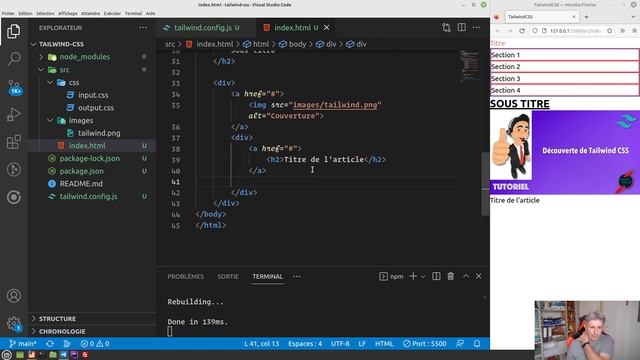
Task: Open the Affichage menu
Action: point(68,13)
